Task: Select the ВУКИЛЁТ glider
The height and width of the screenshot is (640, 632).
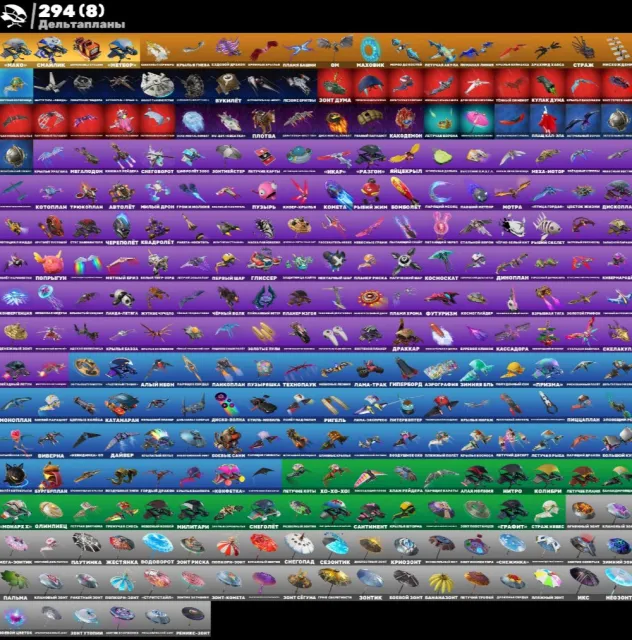Action: 228,86
